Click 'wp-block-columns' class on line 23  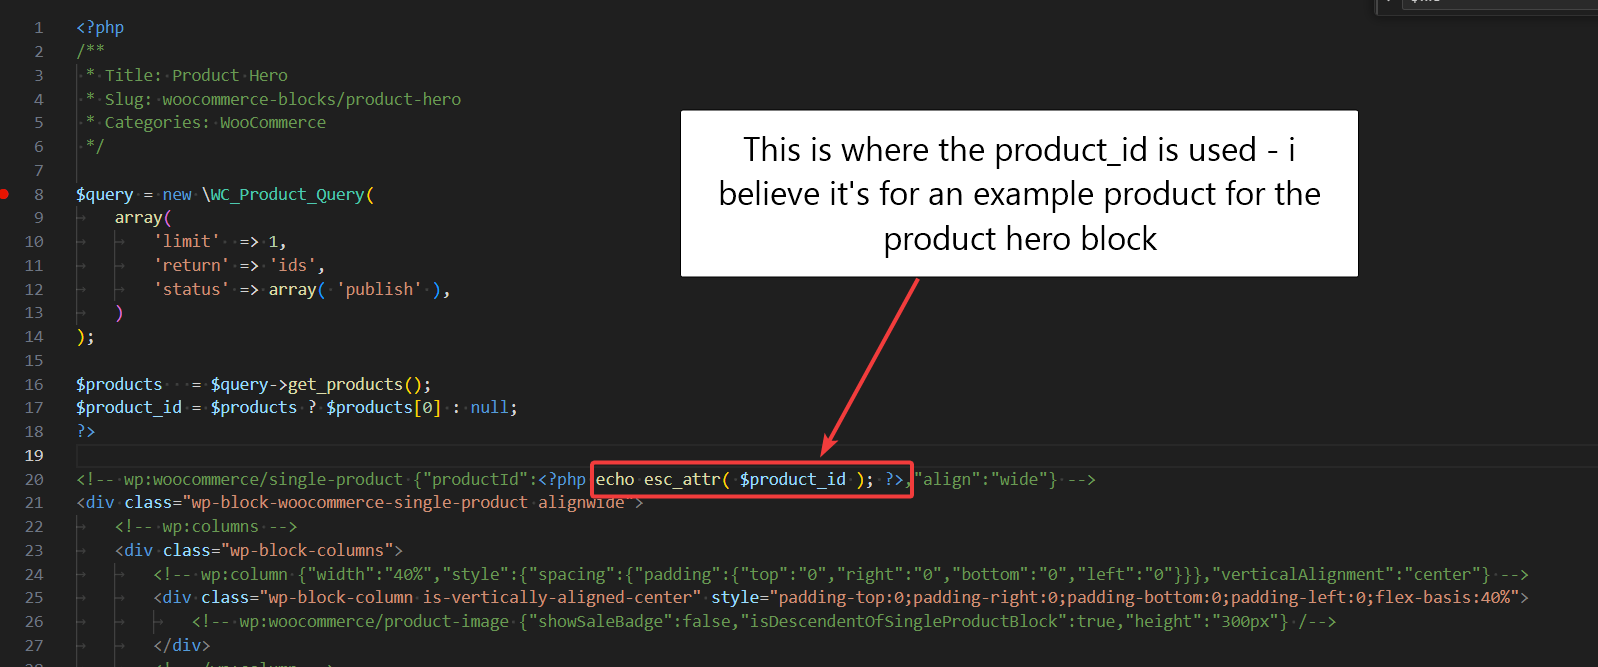(307, 551)
